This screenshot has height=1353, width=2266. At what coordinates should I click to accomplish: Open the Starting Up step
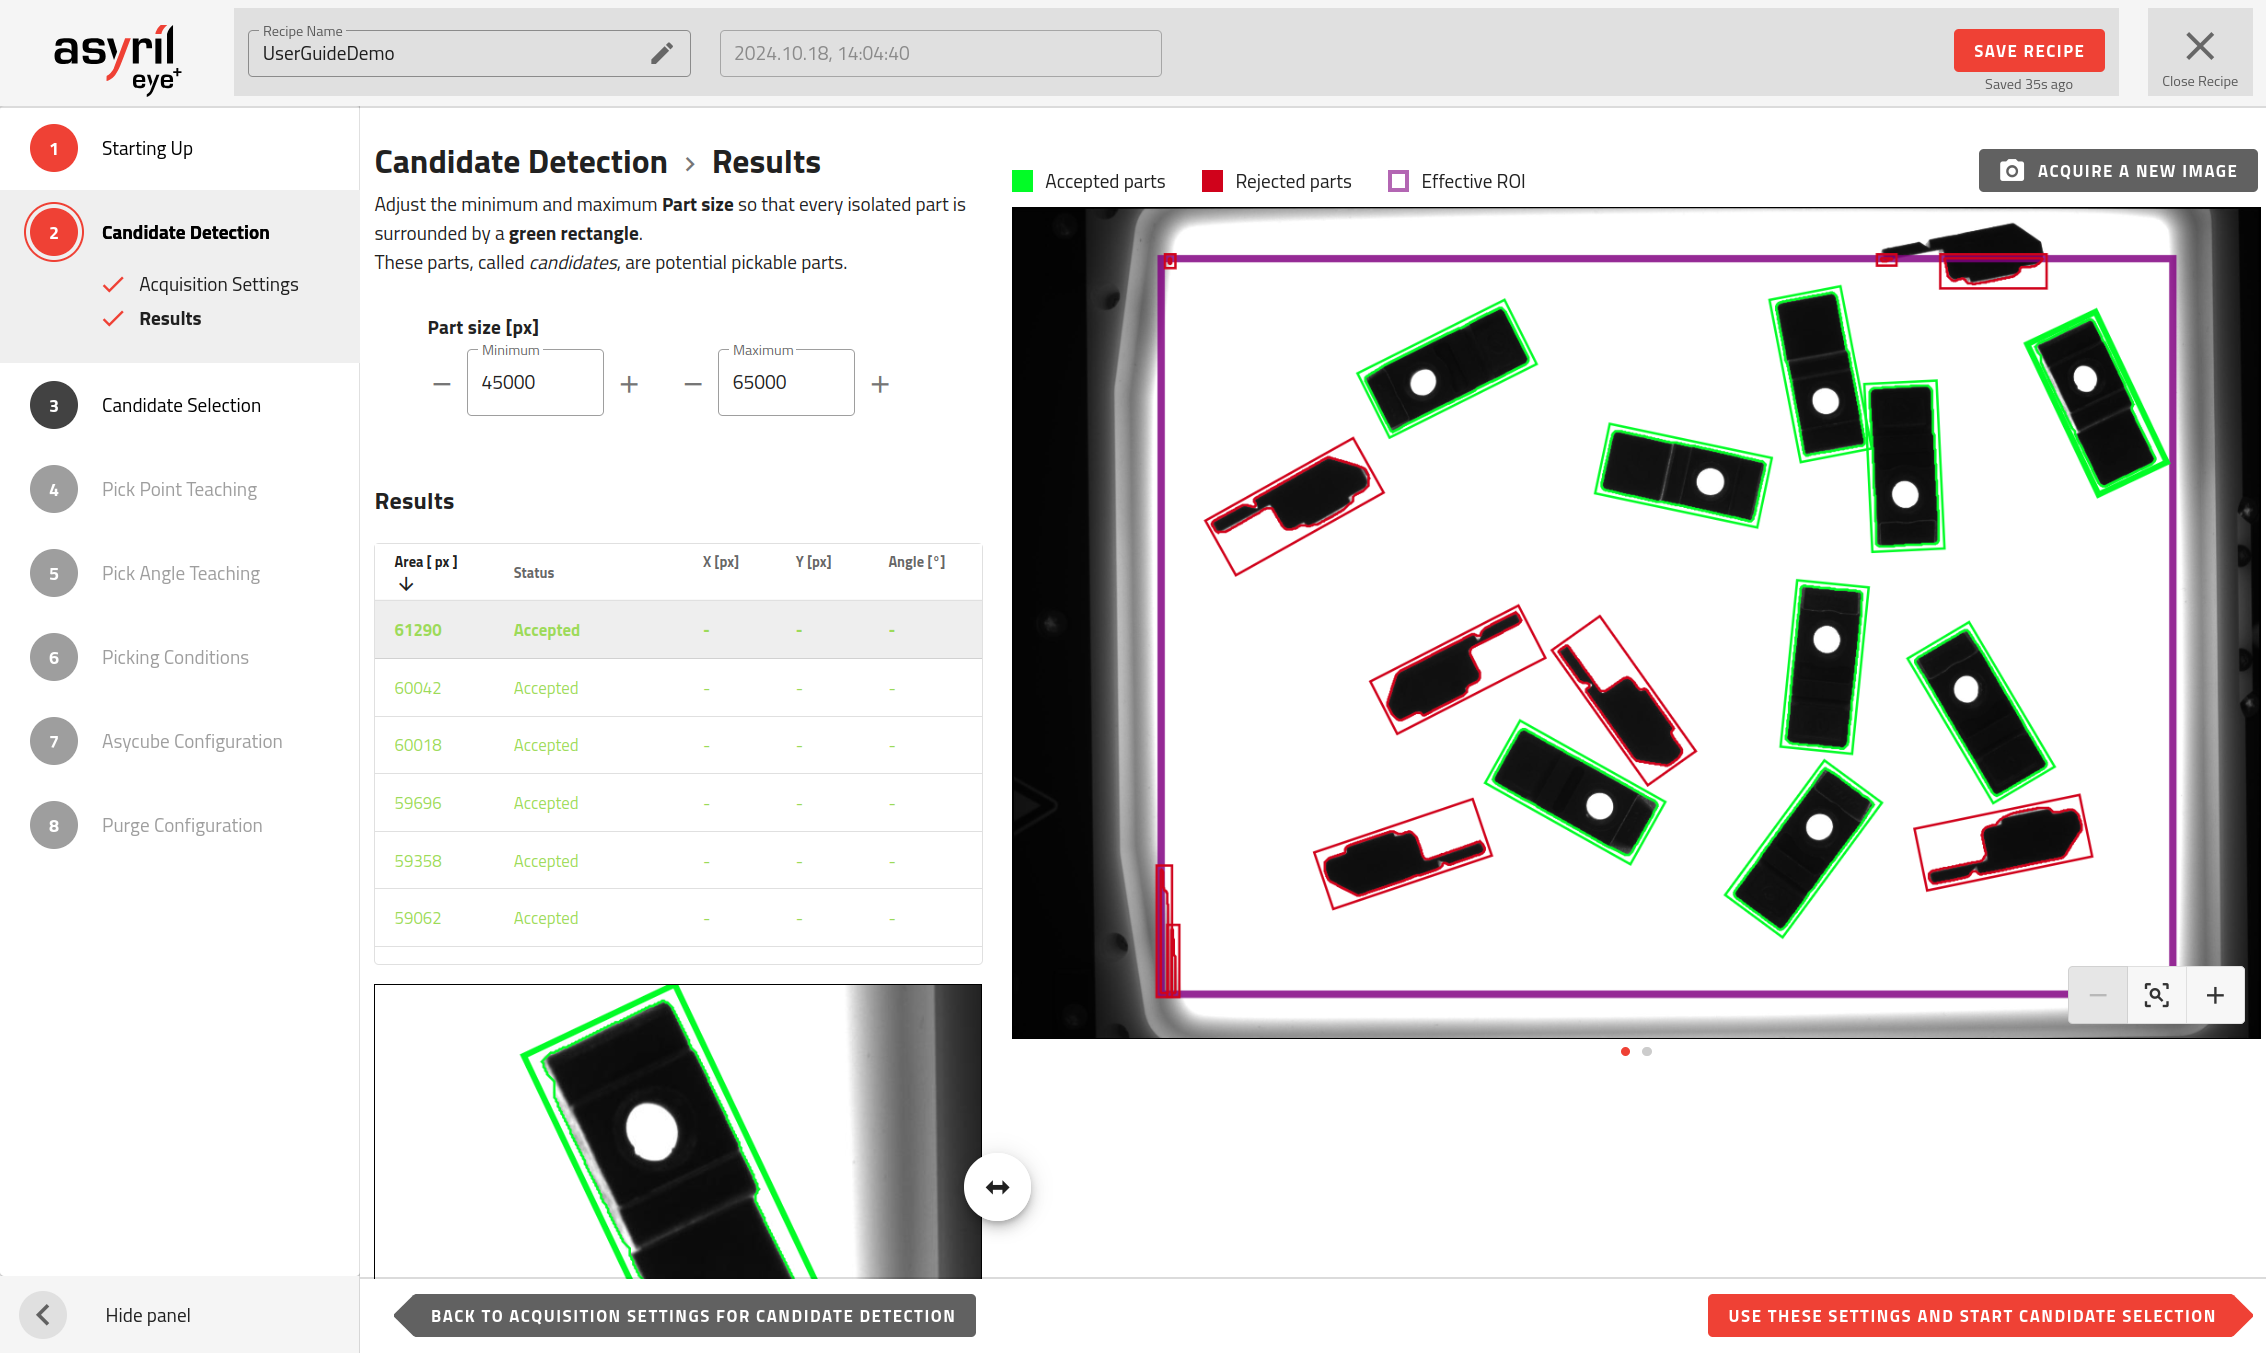[x=147, y=148]
